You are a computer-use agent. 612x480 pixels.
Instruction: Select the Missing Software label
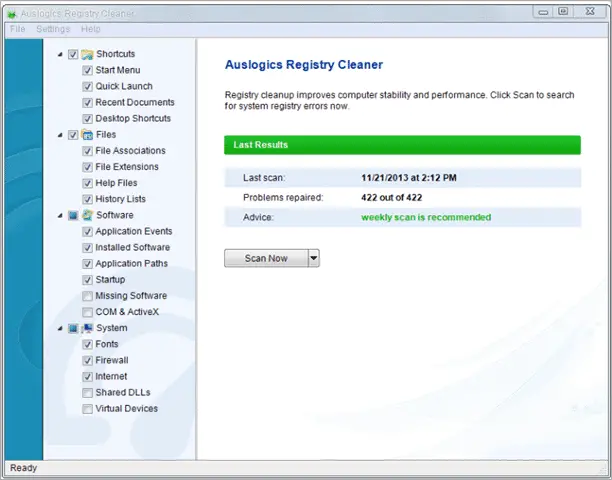(131, 296)
